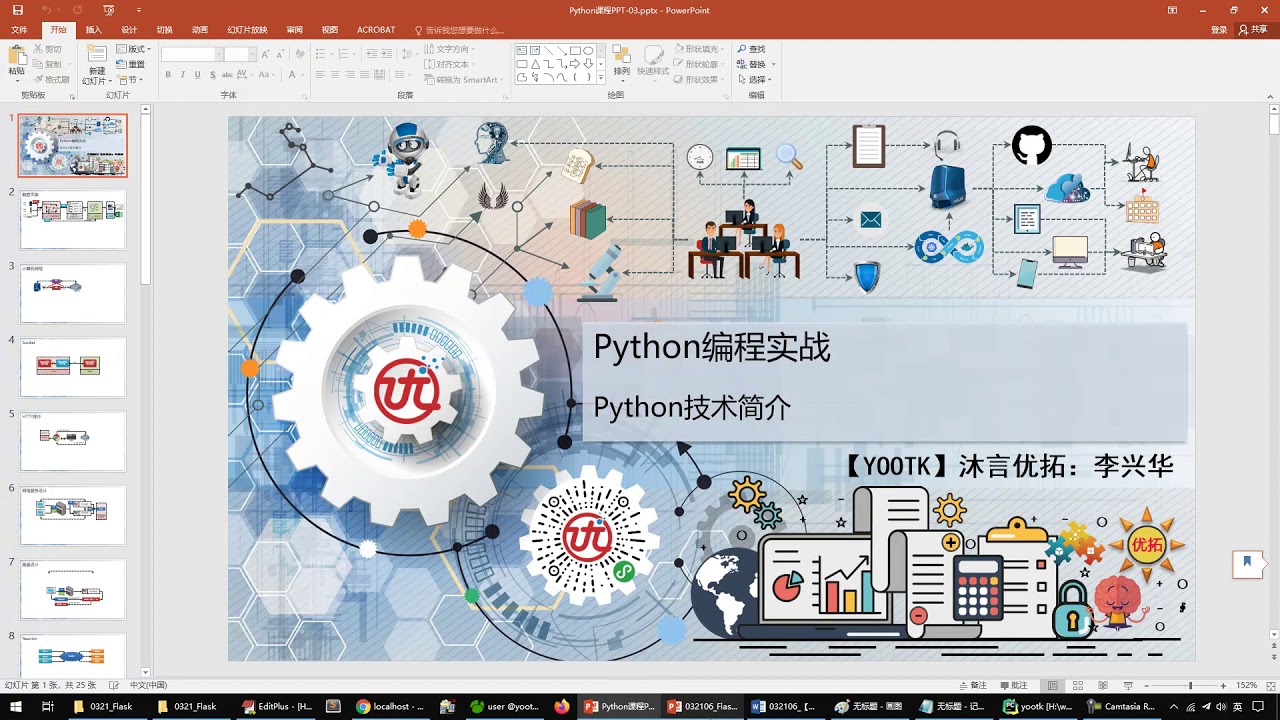The image size is (1280, 720).
Task: Click the spell check icon in status bar
Action: (x=115, y=686)
